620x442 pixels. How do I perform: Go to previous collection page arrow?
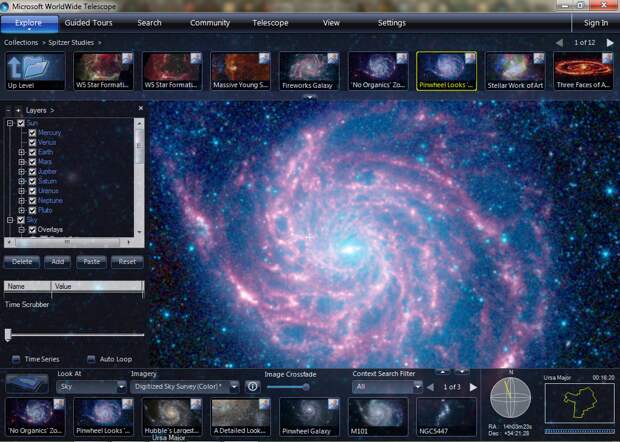coord(560,42)
